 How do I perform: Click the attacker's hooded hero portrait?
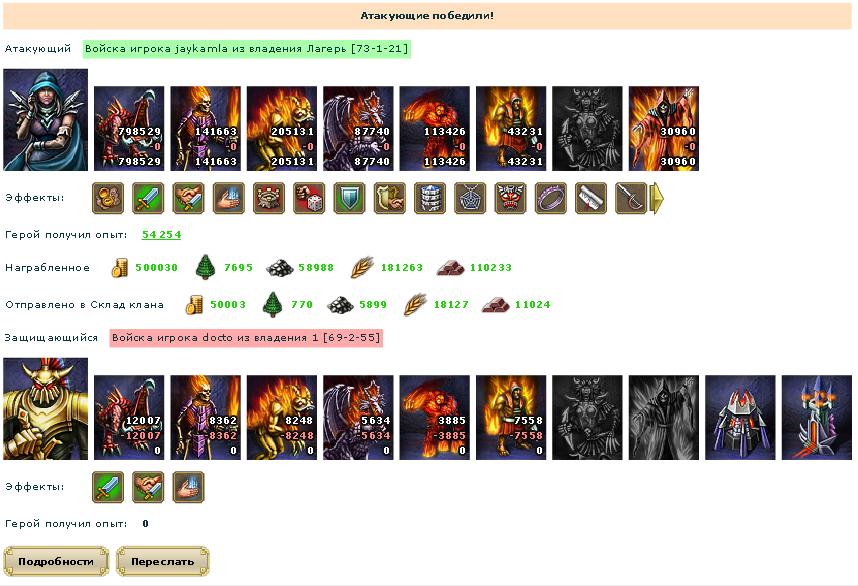tap(45, 120)
